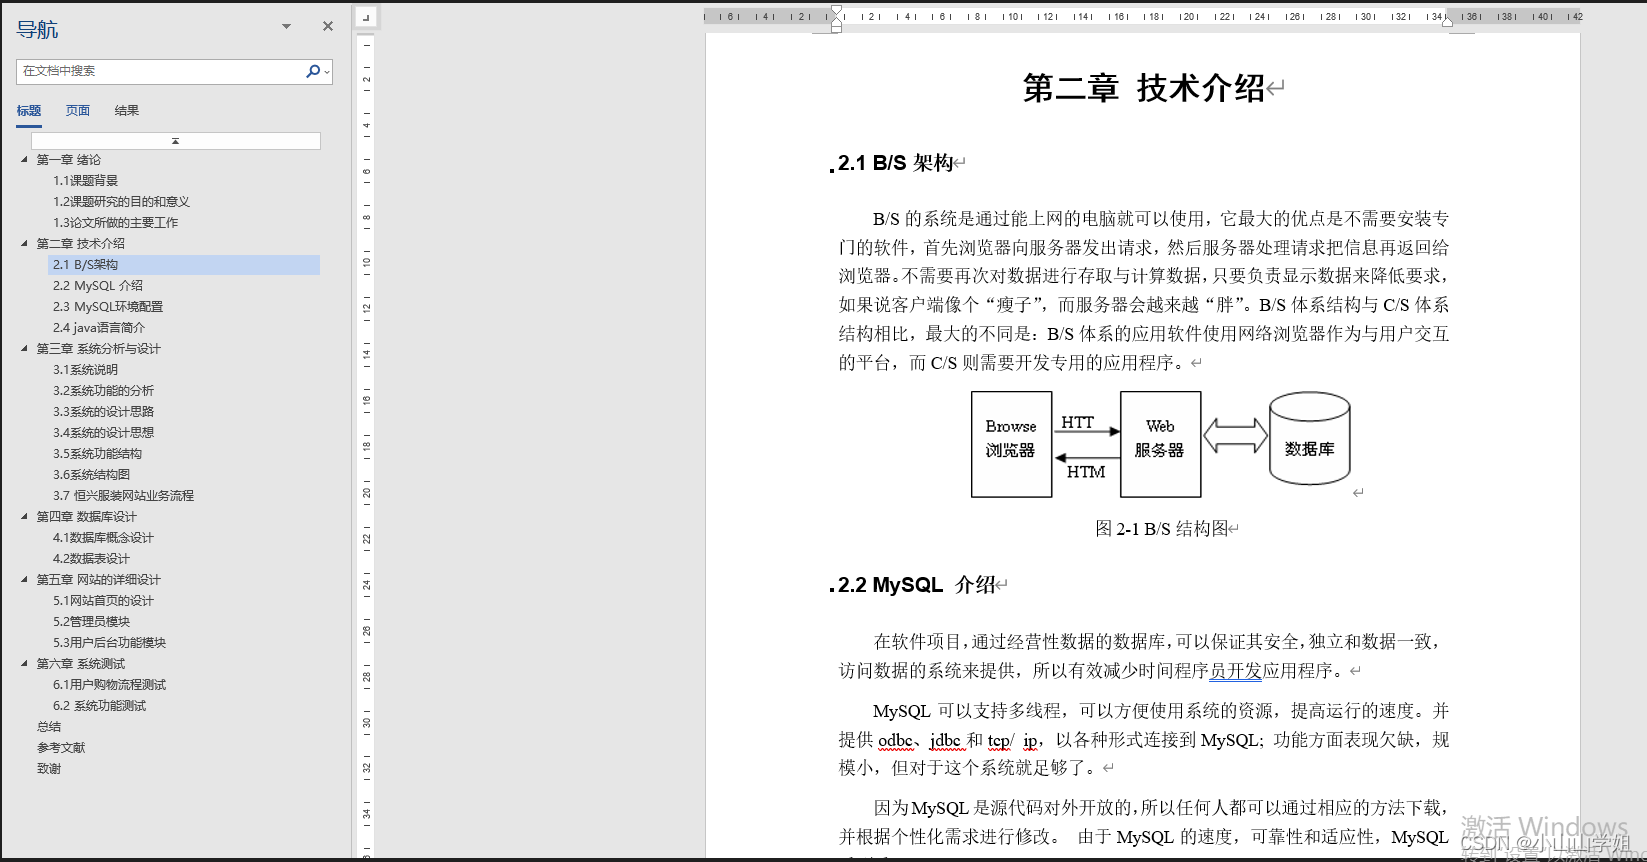The image size is (1647, 862).
Task: Go to 第三章 系统分析与设计 heading
Action: click(x=98, y=349)
